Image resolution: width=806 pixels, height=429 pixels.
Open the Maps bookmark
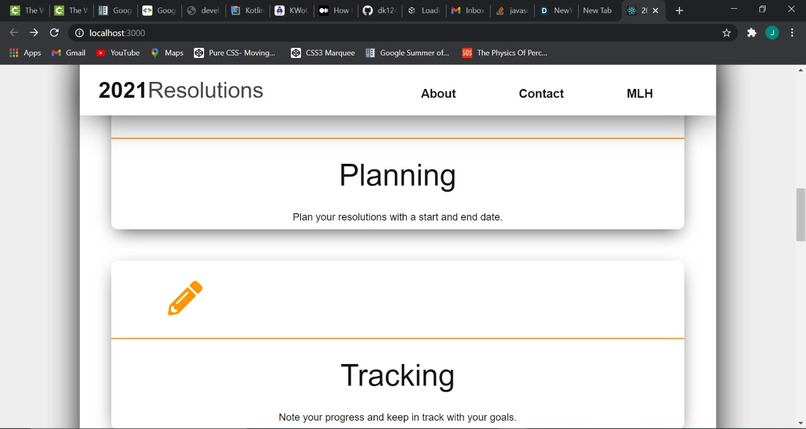167,52
